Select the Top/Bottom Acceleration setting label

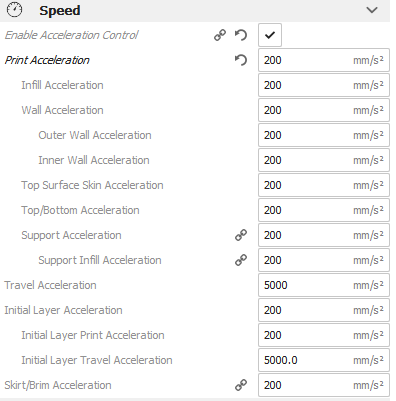point(80,210)
